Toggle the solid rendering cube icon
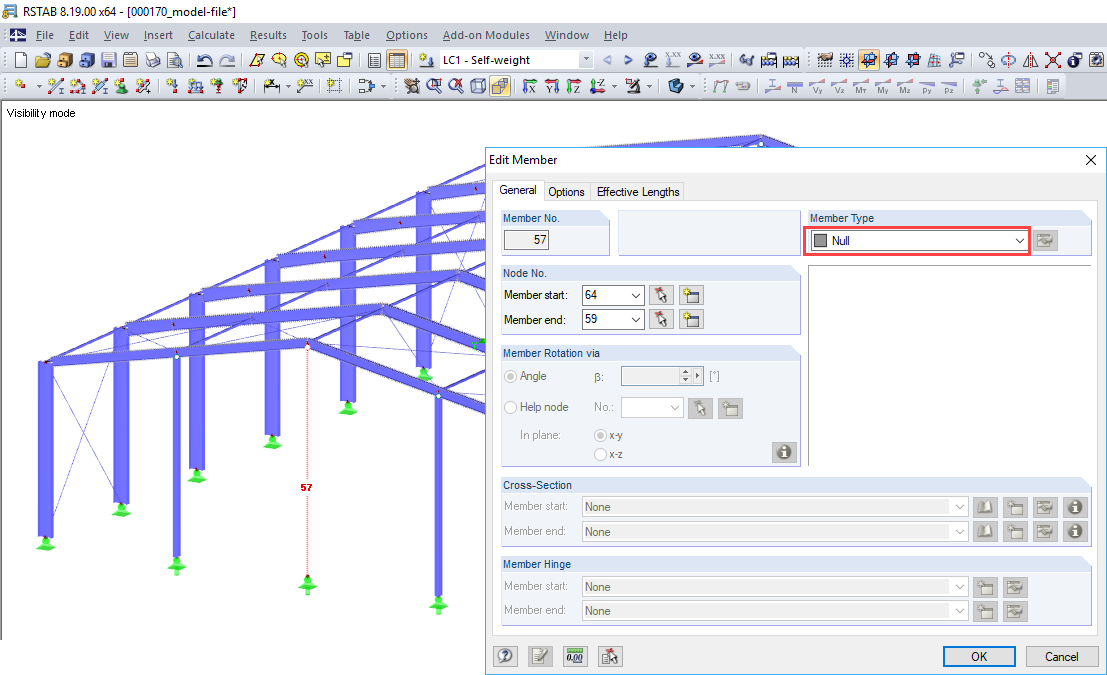1107x675 pixels. (500, 86)
